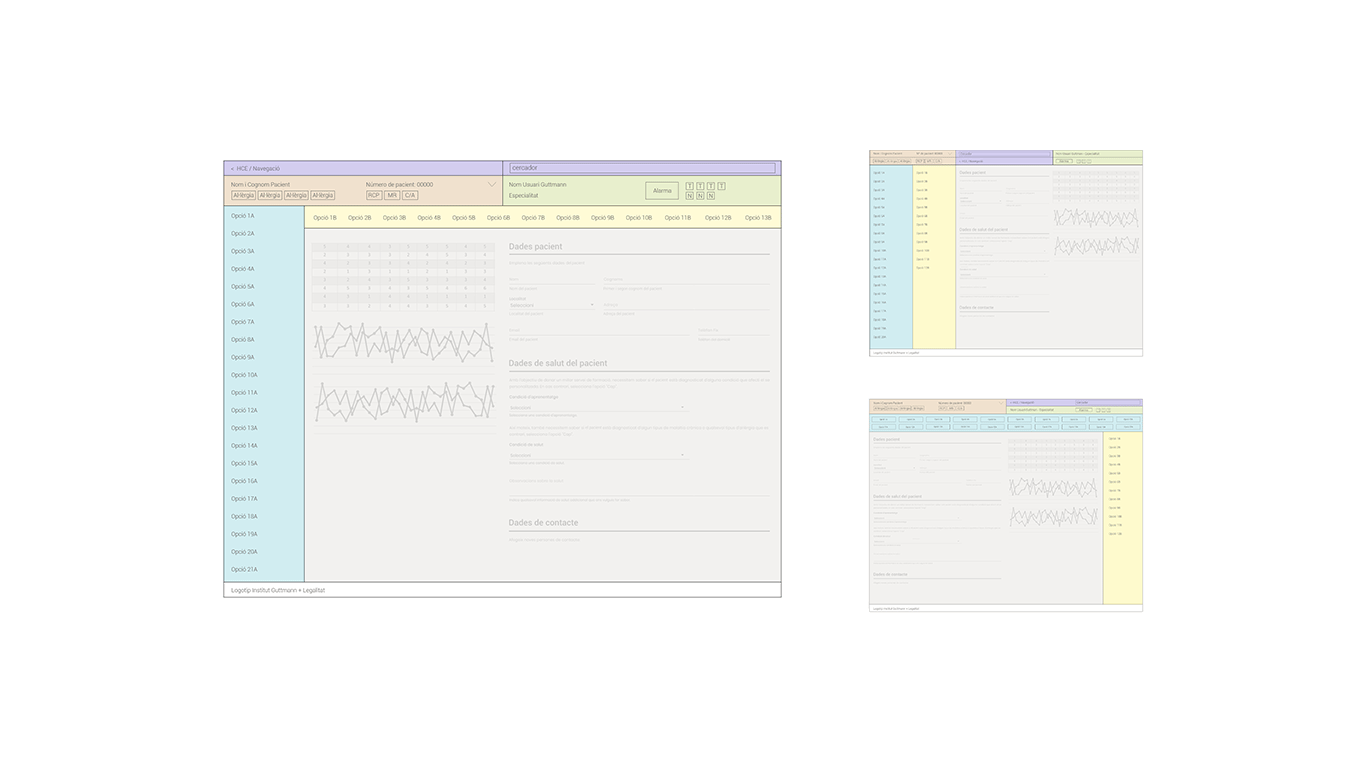Select the Opció 6B tab
Viewport: 1351px width, 760px height.
499,218
